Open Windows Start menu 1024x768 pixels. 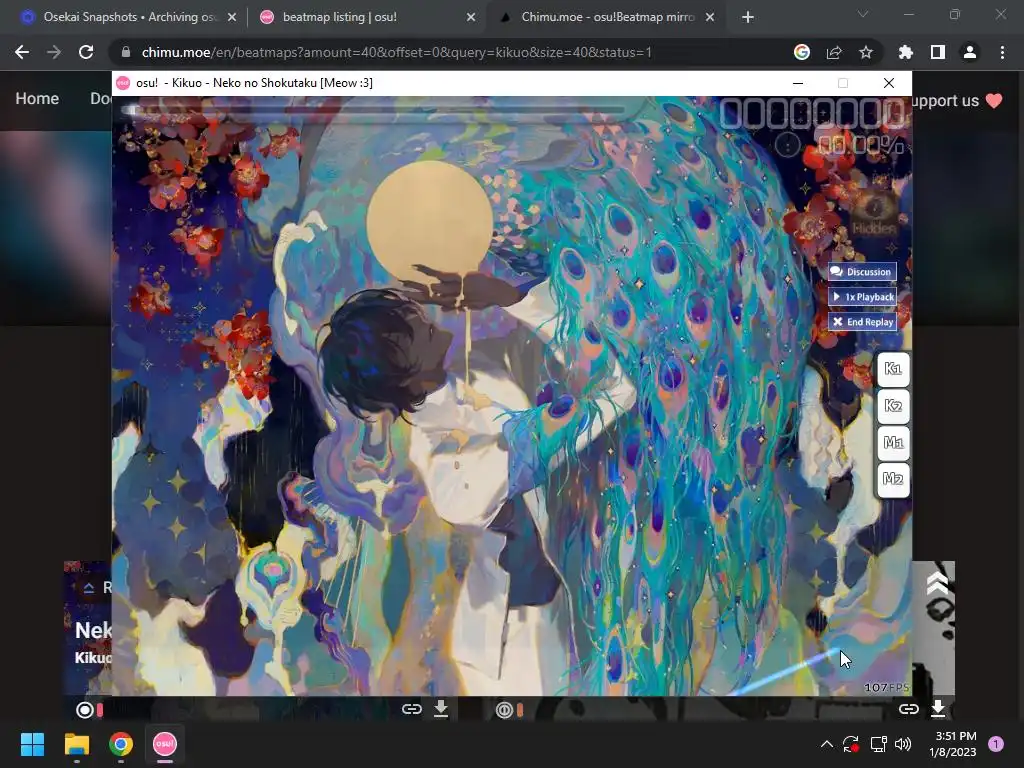[32, 744]
